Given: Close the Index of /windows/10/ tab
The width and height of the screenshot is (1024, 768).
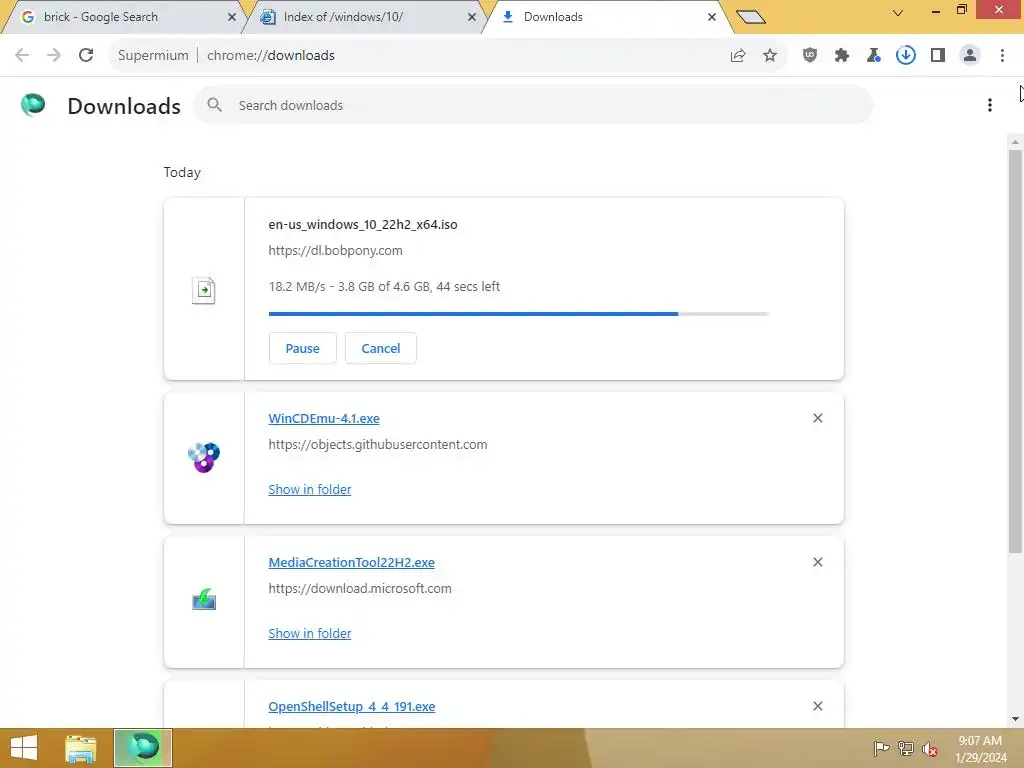Looking at the screenshot, I should click(472, 17).
